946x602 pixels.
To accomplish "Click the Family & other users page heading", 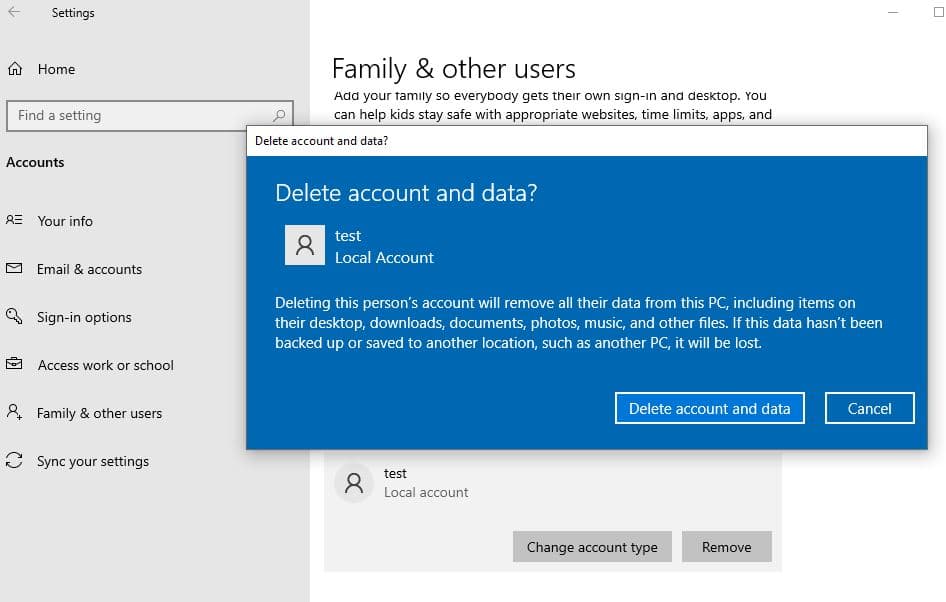I will coord(453,69).
